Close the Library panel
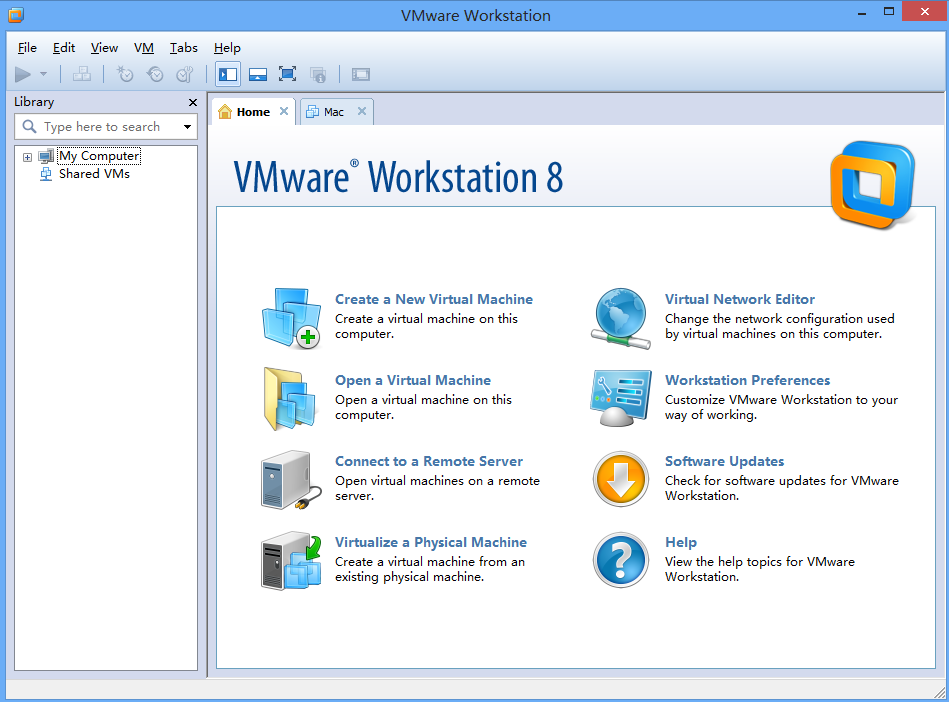Viewport: 949px width, 702px height. (x=192, y=102)
